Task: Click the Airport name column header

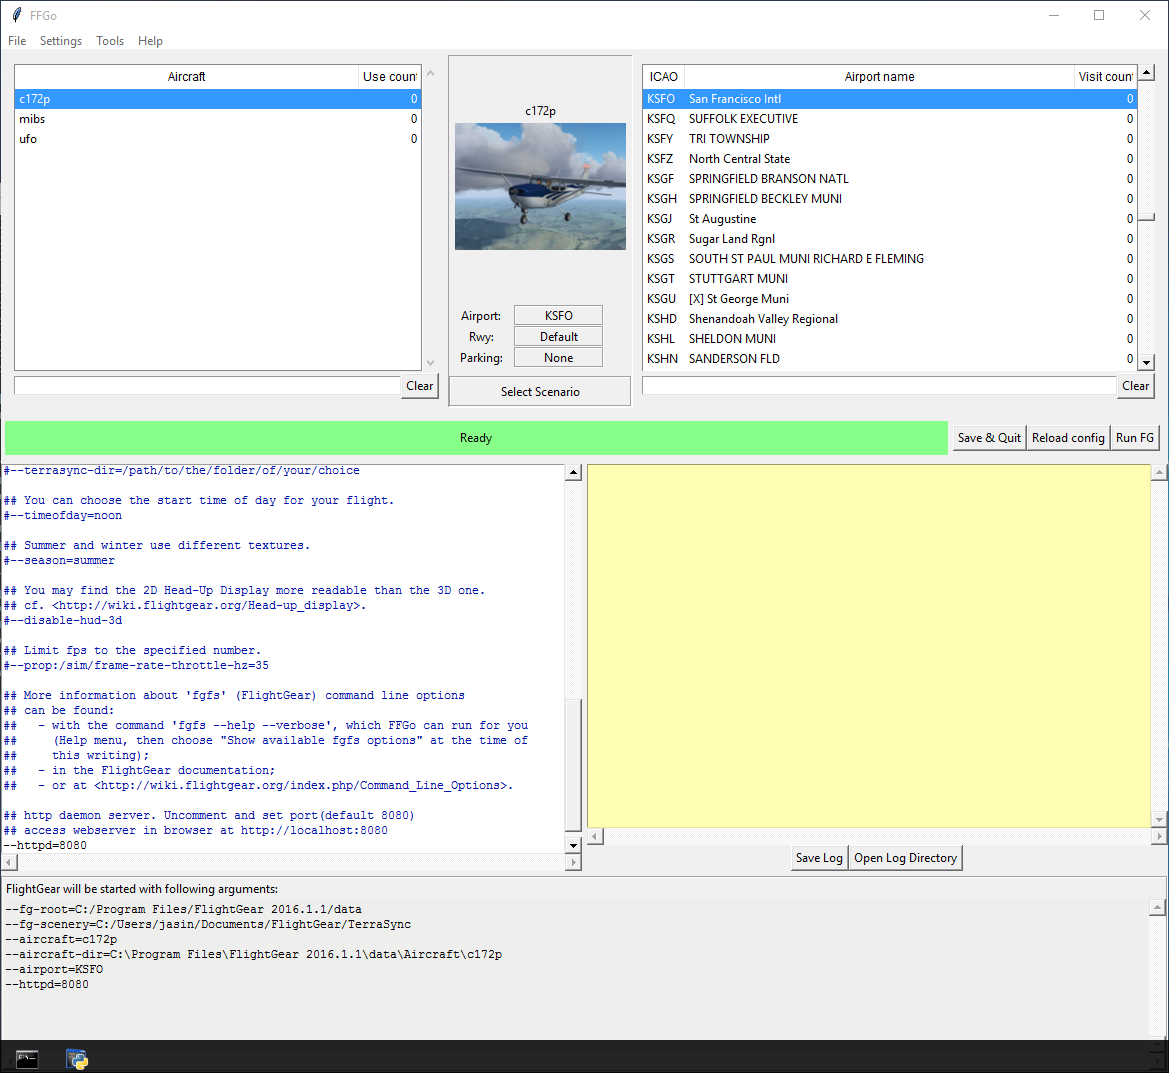Action: coord(879,77)
